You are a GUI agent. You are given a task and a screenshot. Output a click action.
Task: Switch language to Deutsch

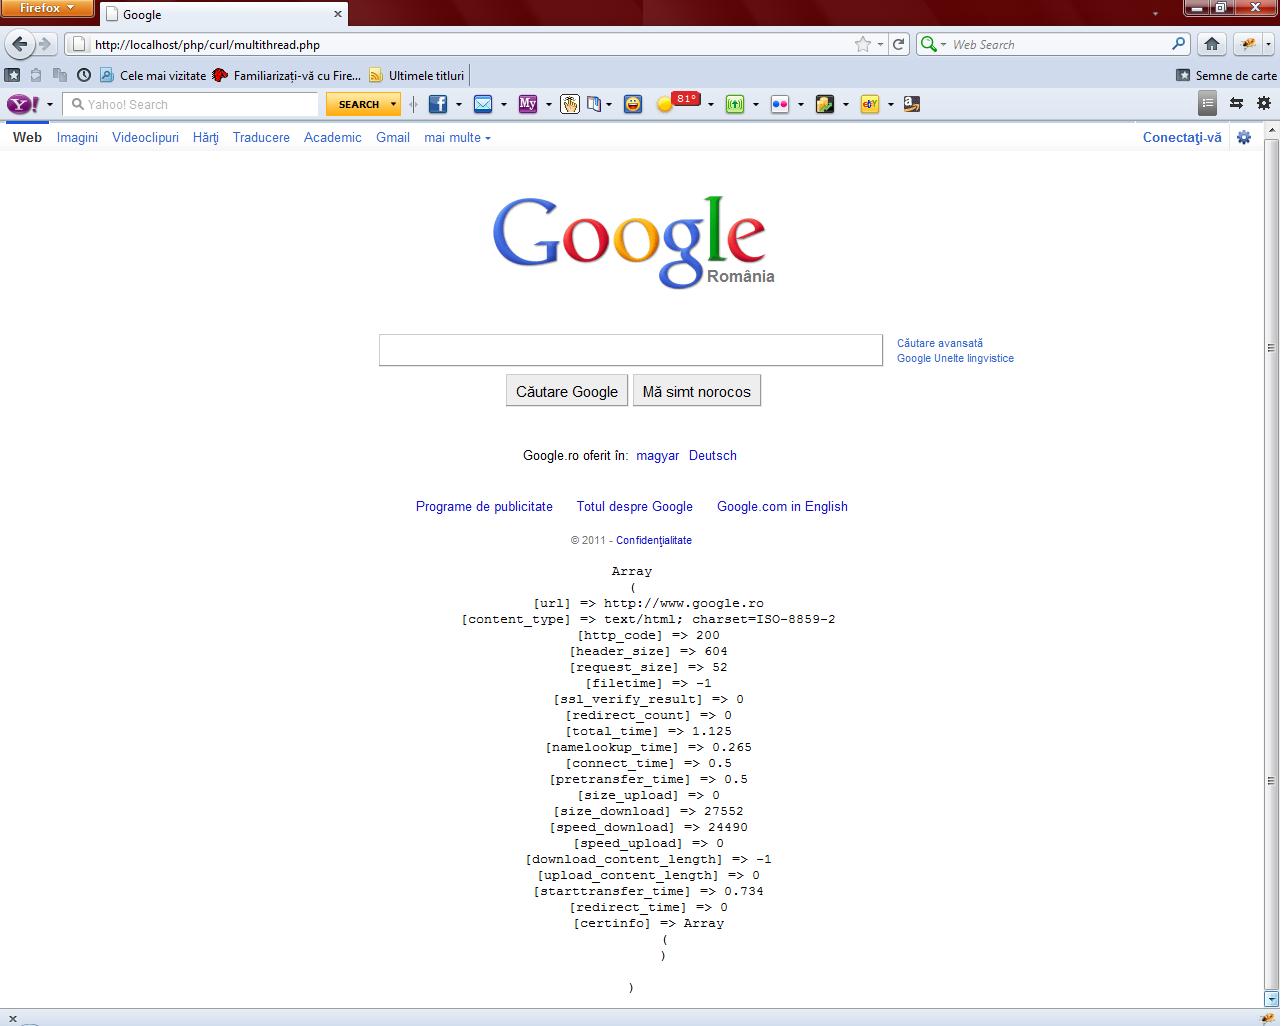tap(713, 455)
